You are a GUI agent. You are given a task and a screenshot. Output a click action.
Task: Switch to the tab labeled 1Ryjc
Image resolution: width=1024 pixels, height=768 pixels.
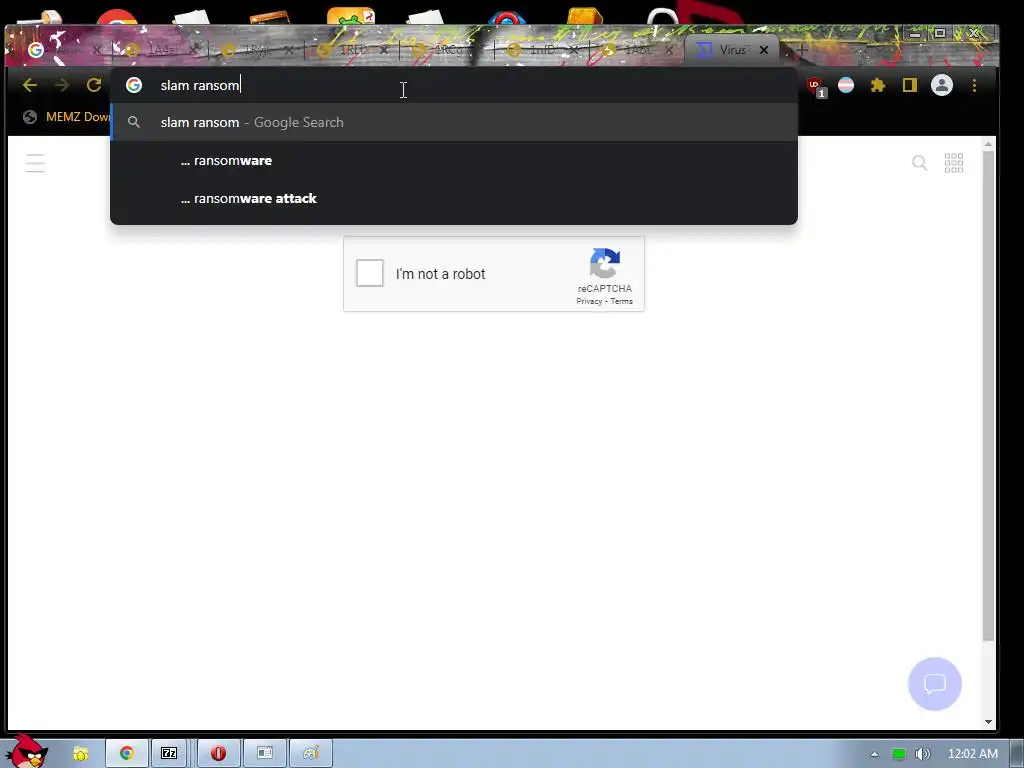tap(257, 50)
